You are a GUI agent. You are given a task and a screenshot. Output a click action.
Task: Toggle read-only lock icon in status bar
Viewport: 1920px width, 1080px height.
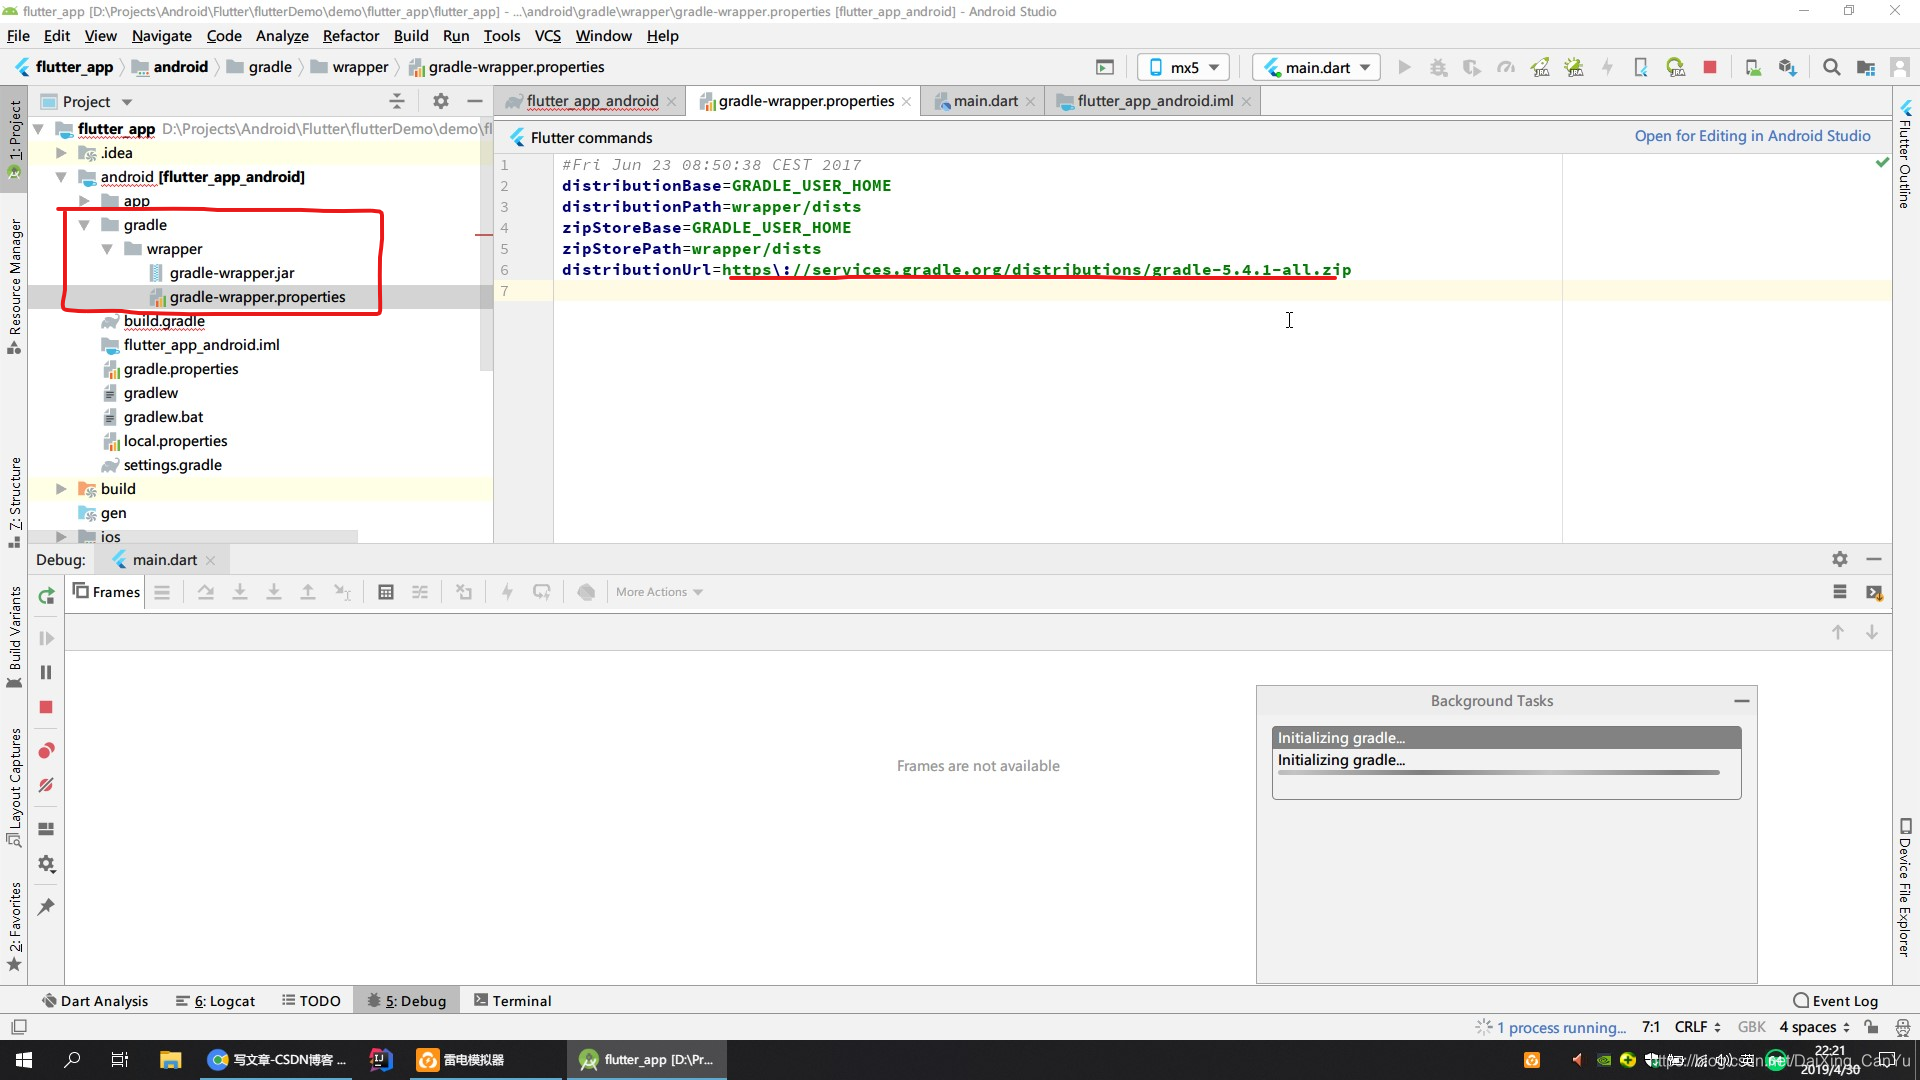[x=1871, y=1027]
